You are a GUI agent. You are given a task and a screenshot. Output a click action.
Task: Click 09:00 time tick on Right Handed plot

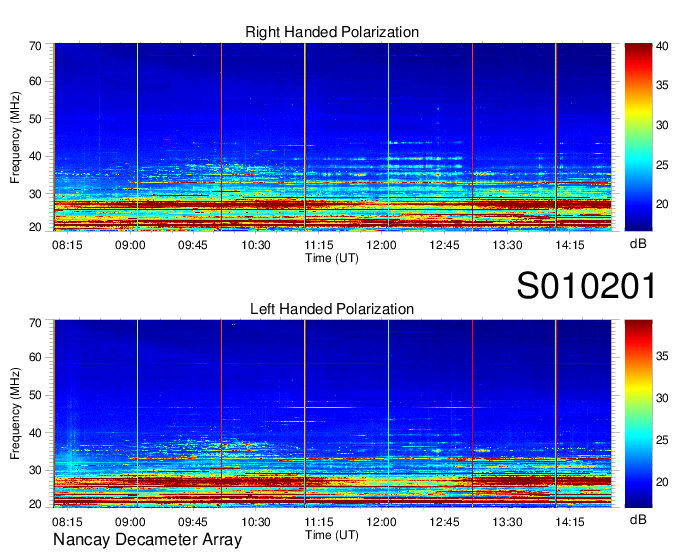tap(130, 245)
